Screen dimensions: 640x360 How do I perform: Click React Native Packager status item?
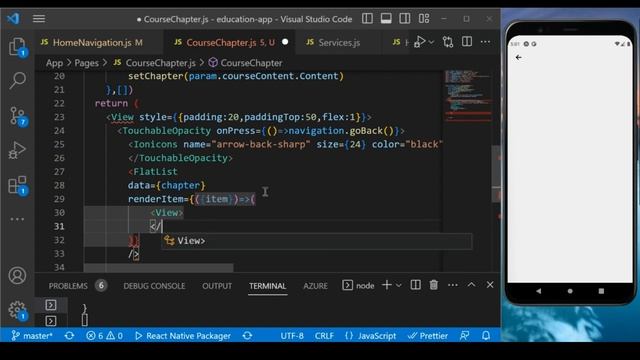(x=182, y=336)
